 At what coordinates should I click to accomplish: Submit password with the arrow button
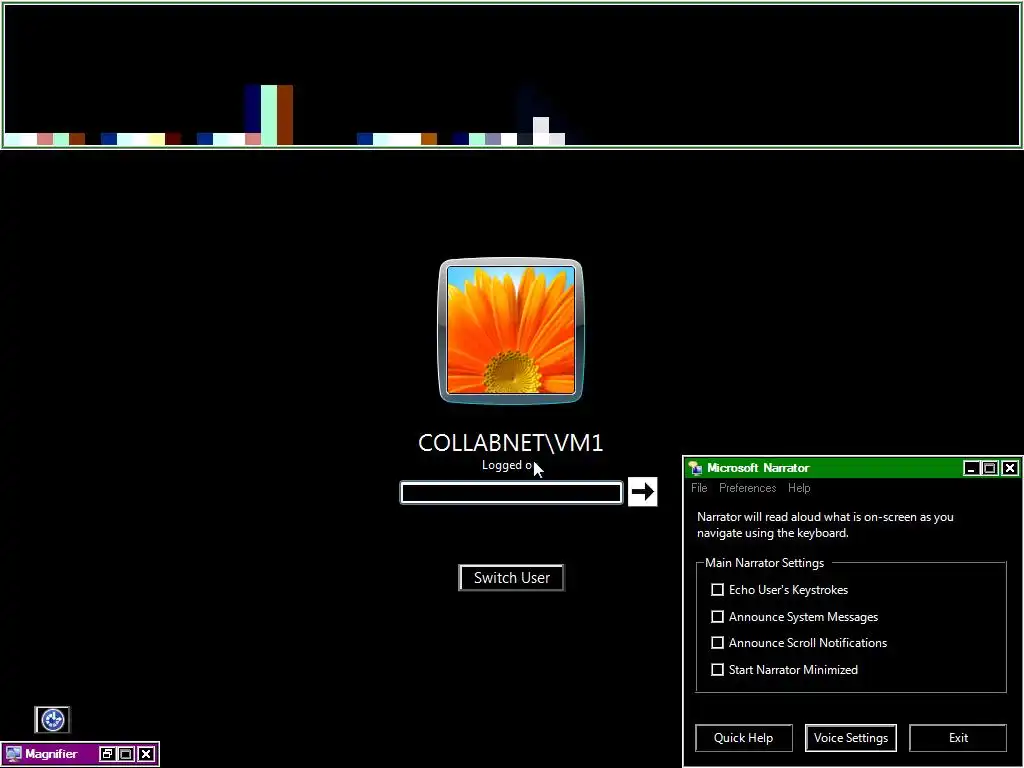(x=643, y=491)
